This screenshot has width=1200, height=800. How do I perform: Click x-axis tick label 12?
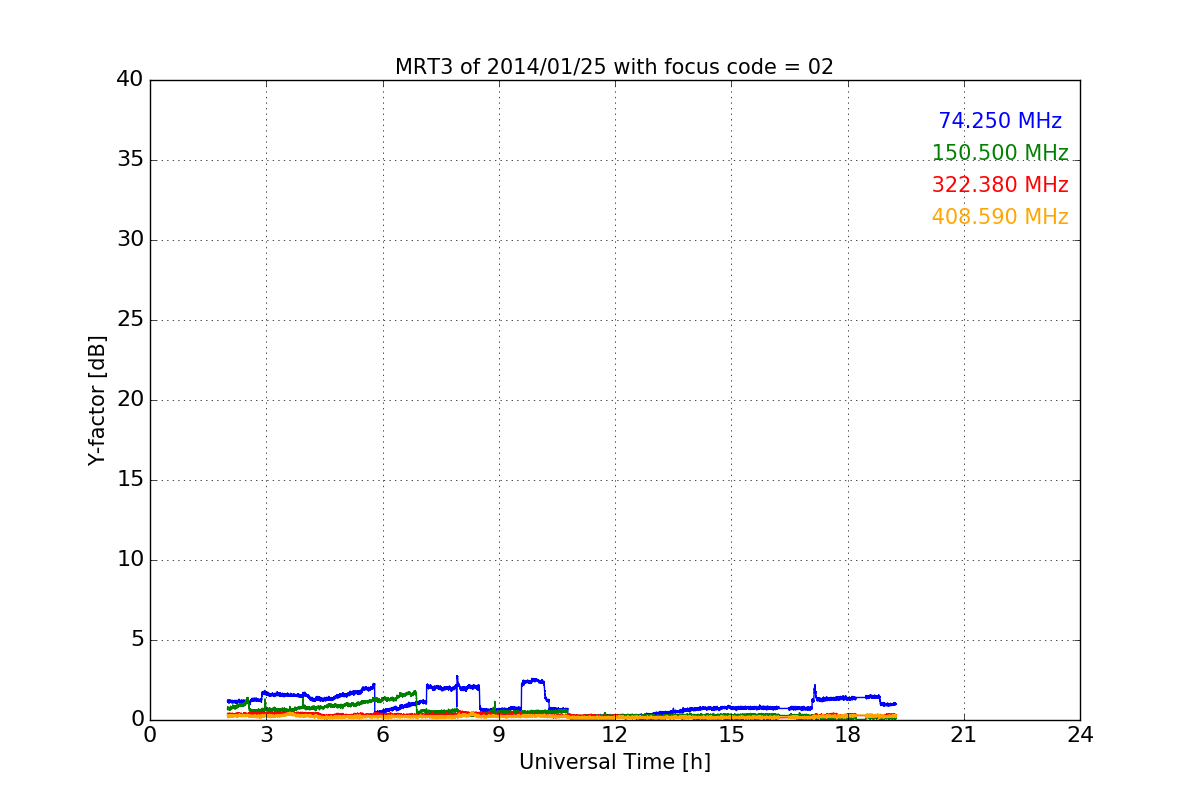(x=615, y=735)
